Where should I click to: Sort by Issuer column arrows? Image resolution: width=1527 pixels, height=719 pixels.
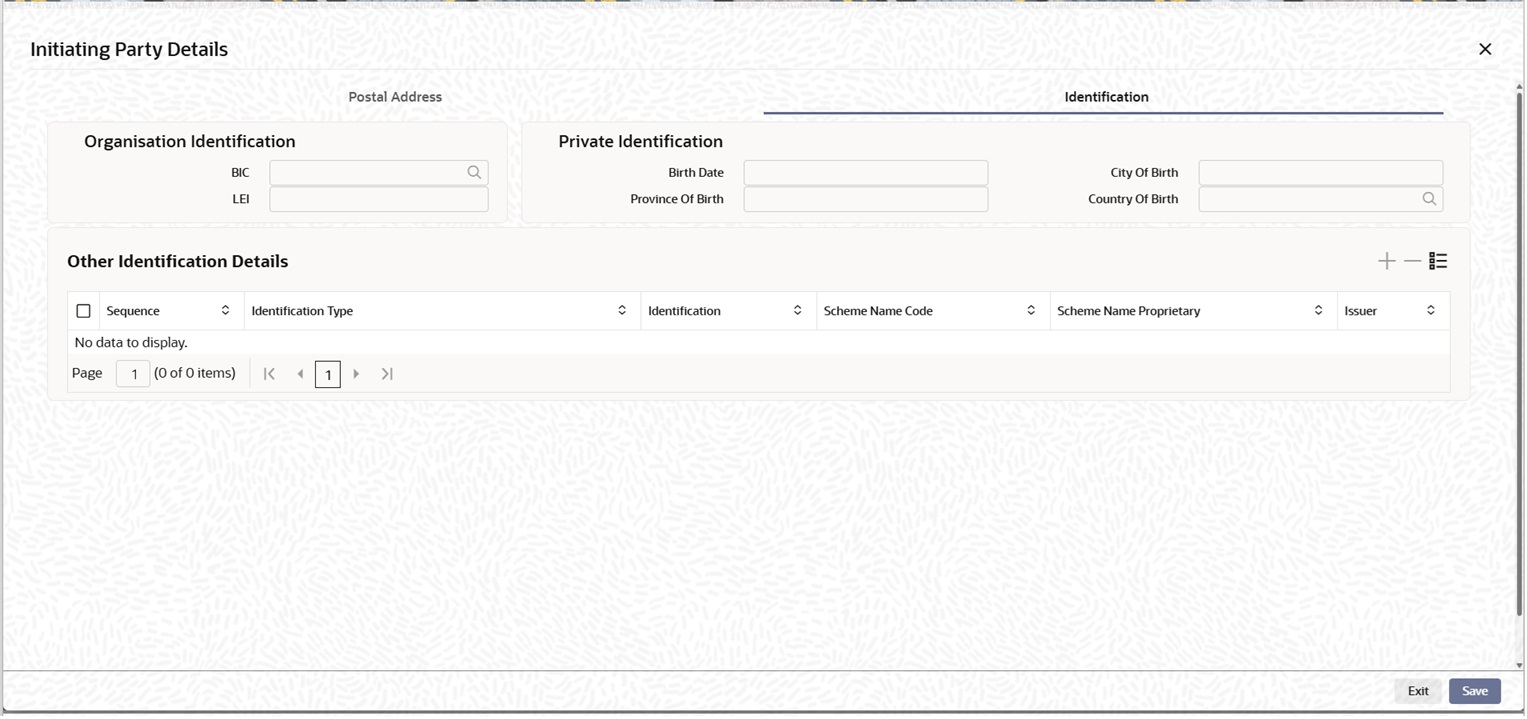point(1431,311)
